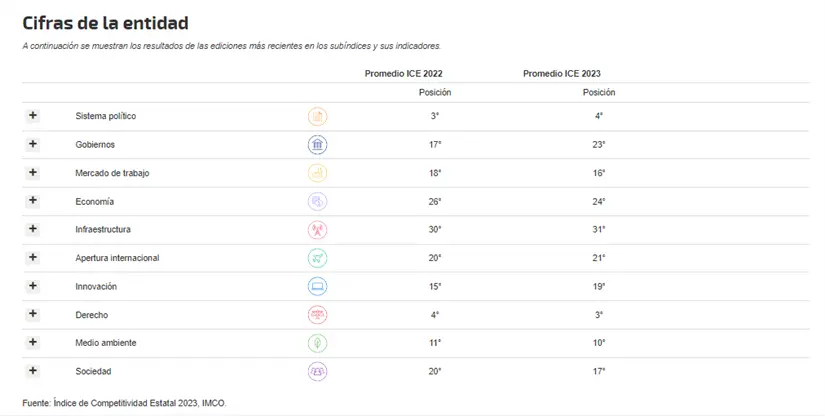Expand the Sociedad row
Image resolution: width=825 pixels, height=416 pixels.
(x=33, y=371)
